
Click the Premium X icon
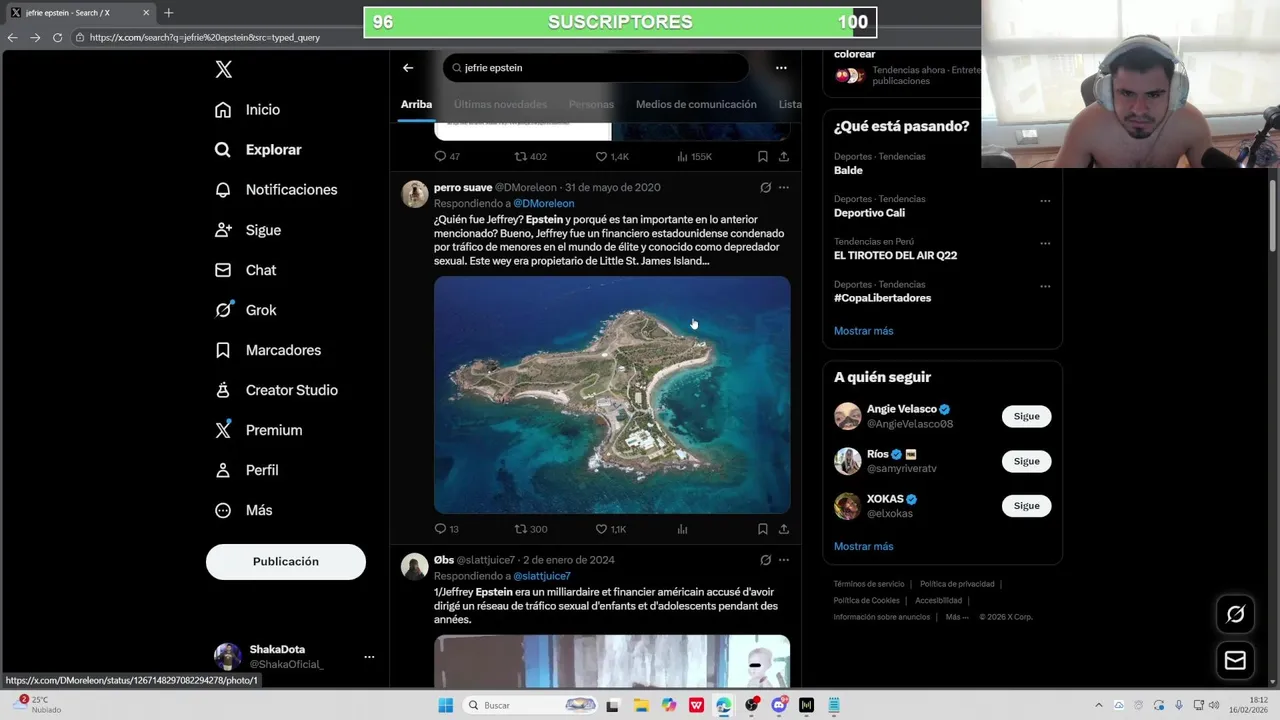click(x=223, y=430)
